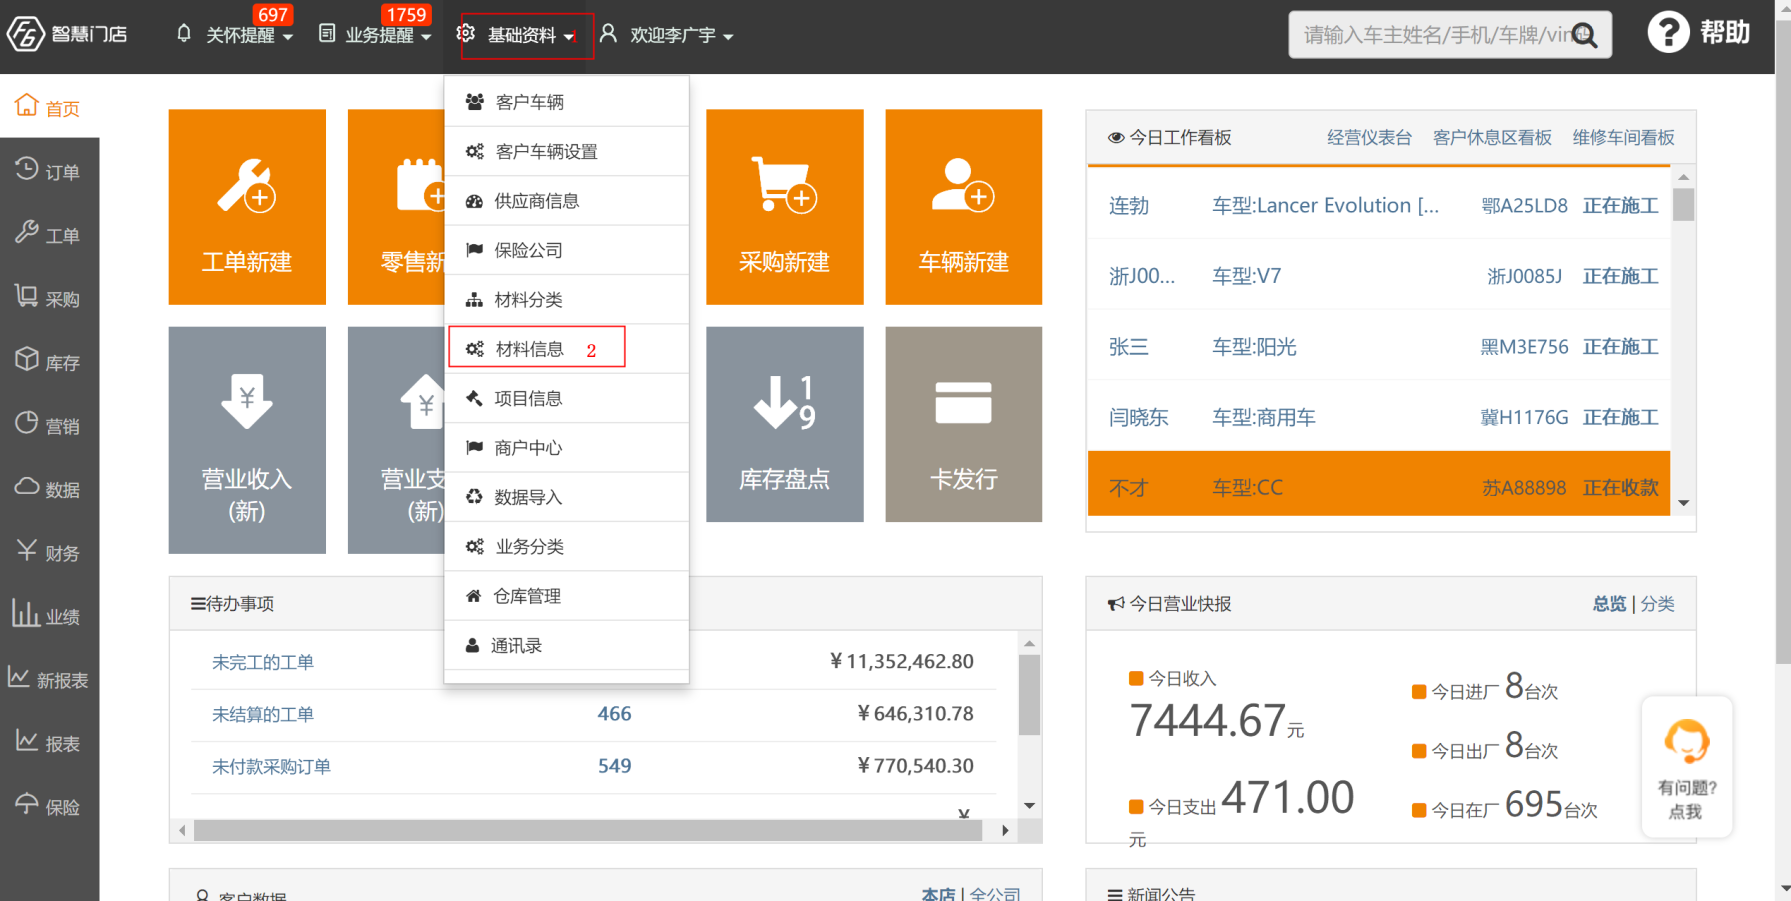Open 未付款采购订单 link
1791x901 pixels.
pos(271,766)
